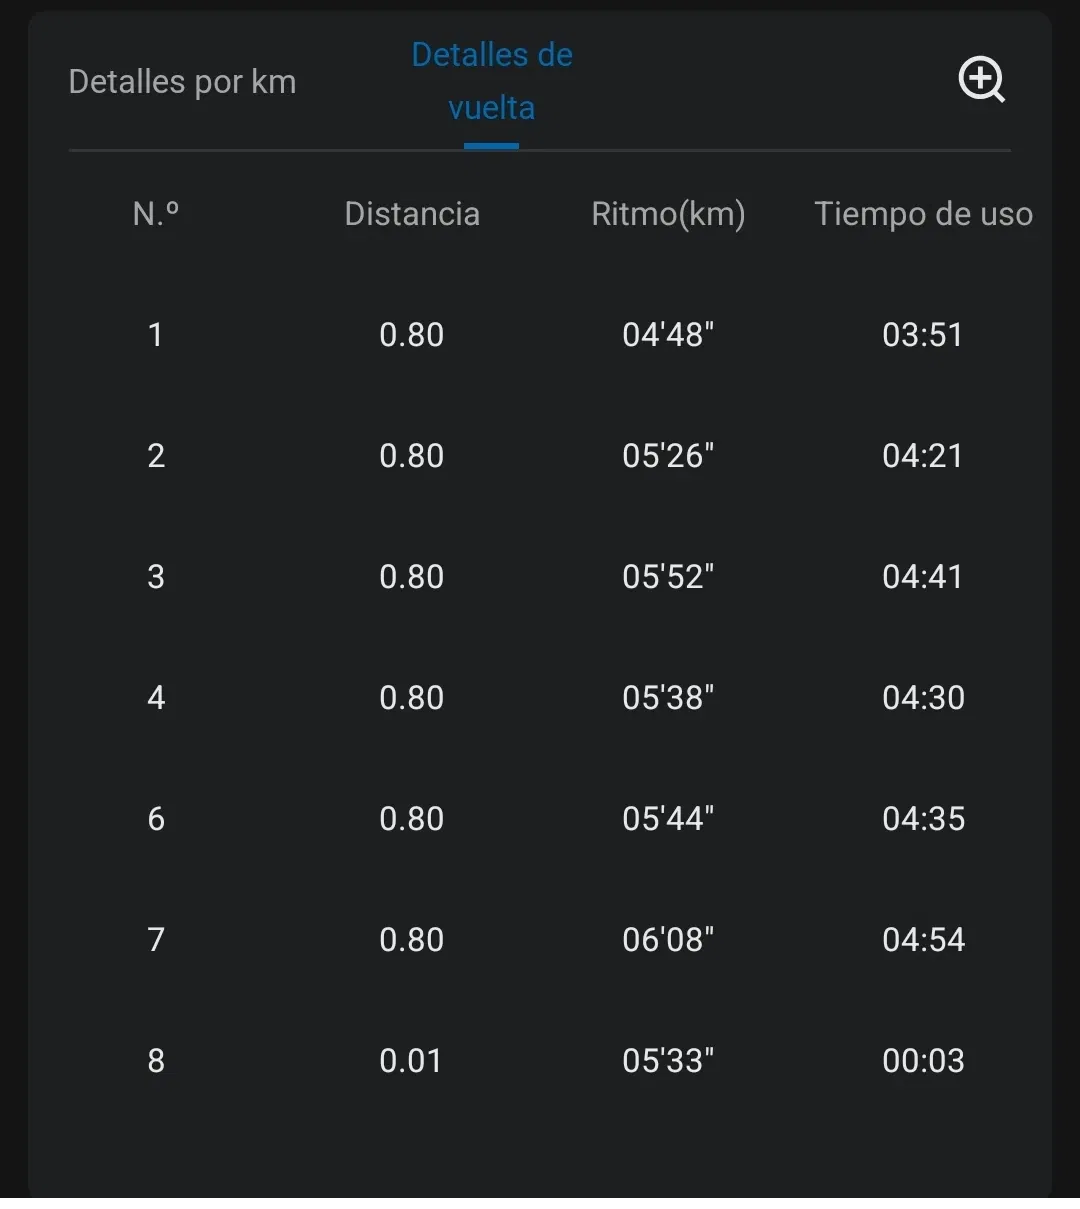This screenshot has height=1209, width=1080.
Task: Tap lap 2 pace 05'26"
Action: (668, 456)
